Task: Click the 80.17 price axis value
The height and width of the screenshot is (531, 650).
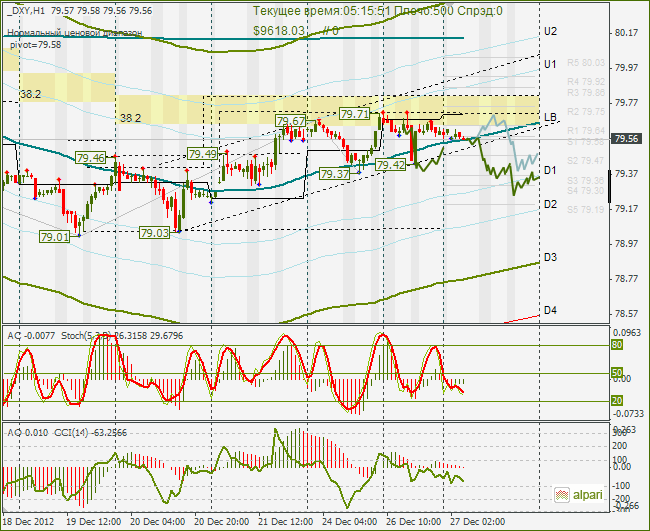Action: pos(626,32)
